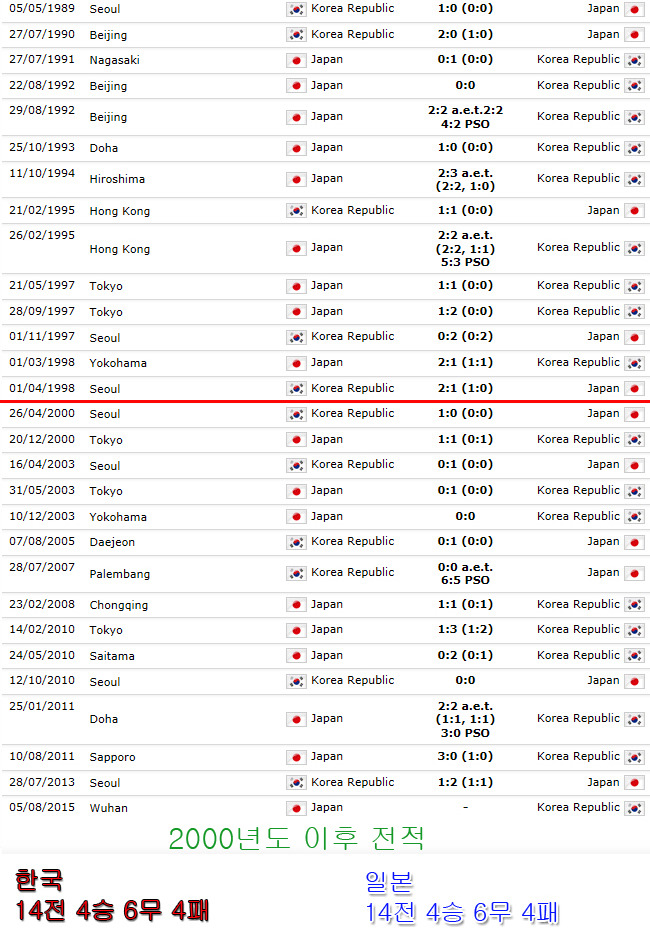Image resolution: width=650 pixels, height=932 pixels.
Task: Click Korea flag icon in 05/05/1989 row
Action: coord(296,10)
